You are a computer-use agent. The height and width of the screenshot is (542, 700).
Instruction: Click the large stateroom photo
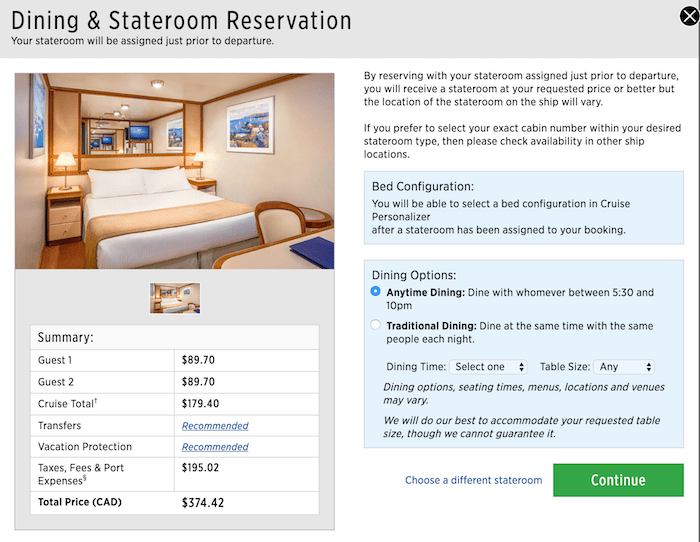(175, 171)
